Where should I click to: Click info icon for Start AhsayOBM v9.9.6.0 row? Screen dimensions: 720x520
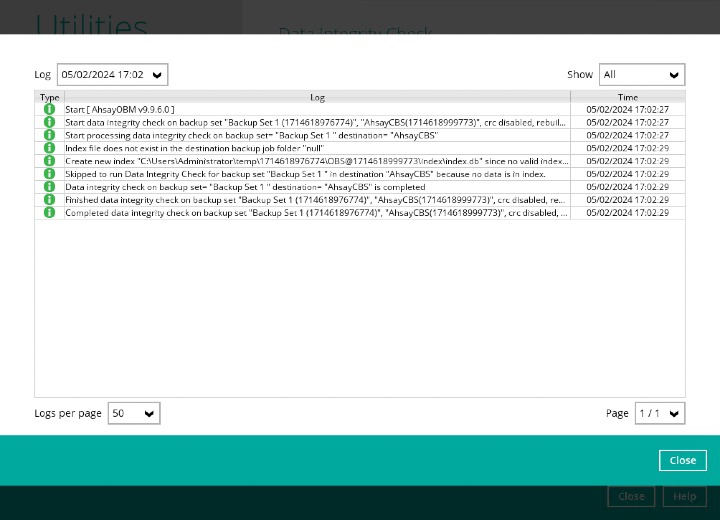[x=49, y=109]
